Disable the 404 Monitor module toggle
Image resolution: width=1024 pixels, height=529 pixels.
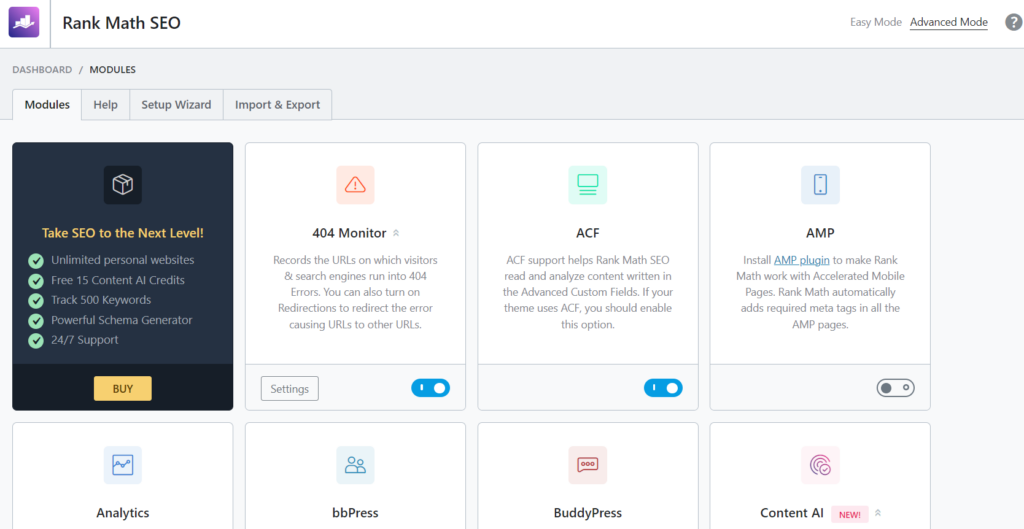pos(430,388)
